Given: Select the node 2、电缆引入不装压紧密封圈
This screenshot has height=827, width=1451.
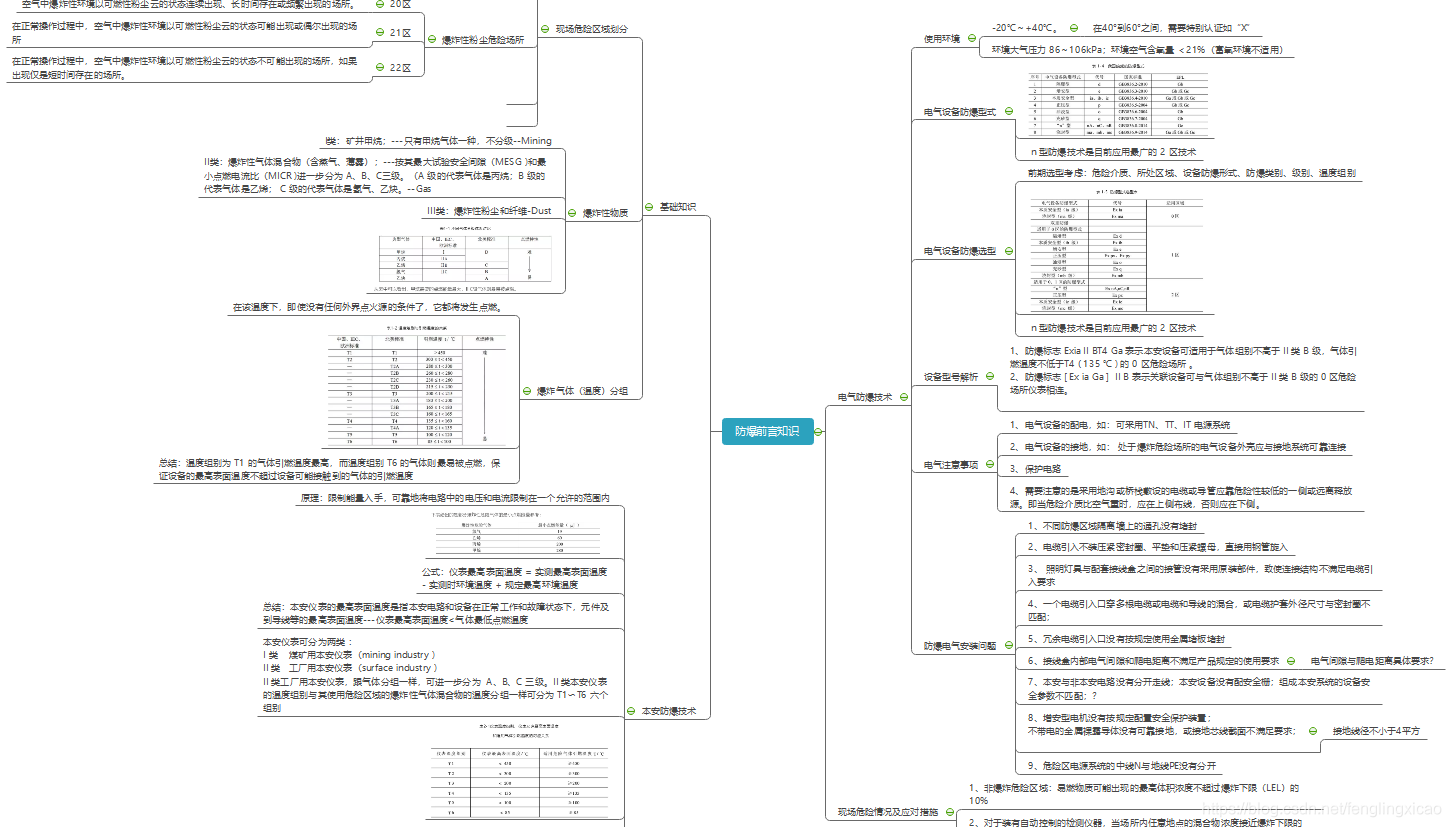Looking at the screenshot, I should pos(1157,547).
